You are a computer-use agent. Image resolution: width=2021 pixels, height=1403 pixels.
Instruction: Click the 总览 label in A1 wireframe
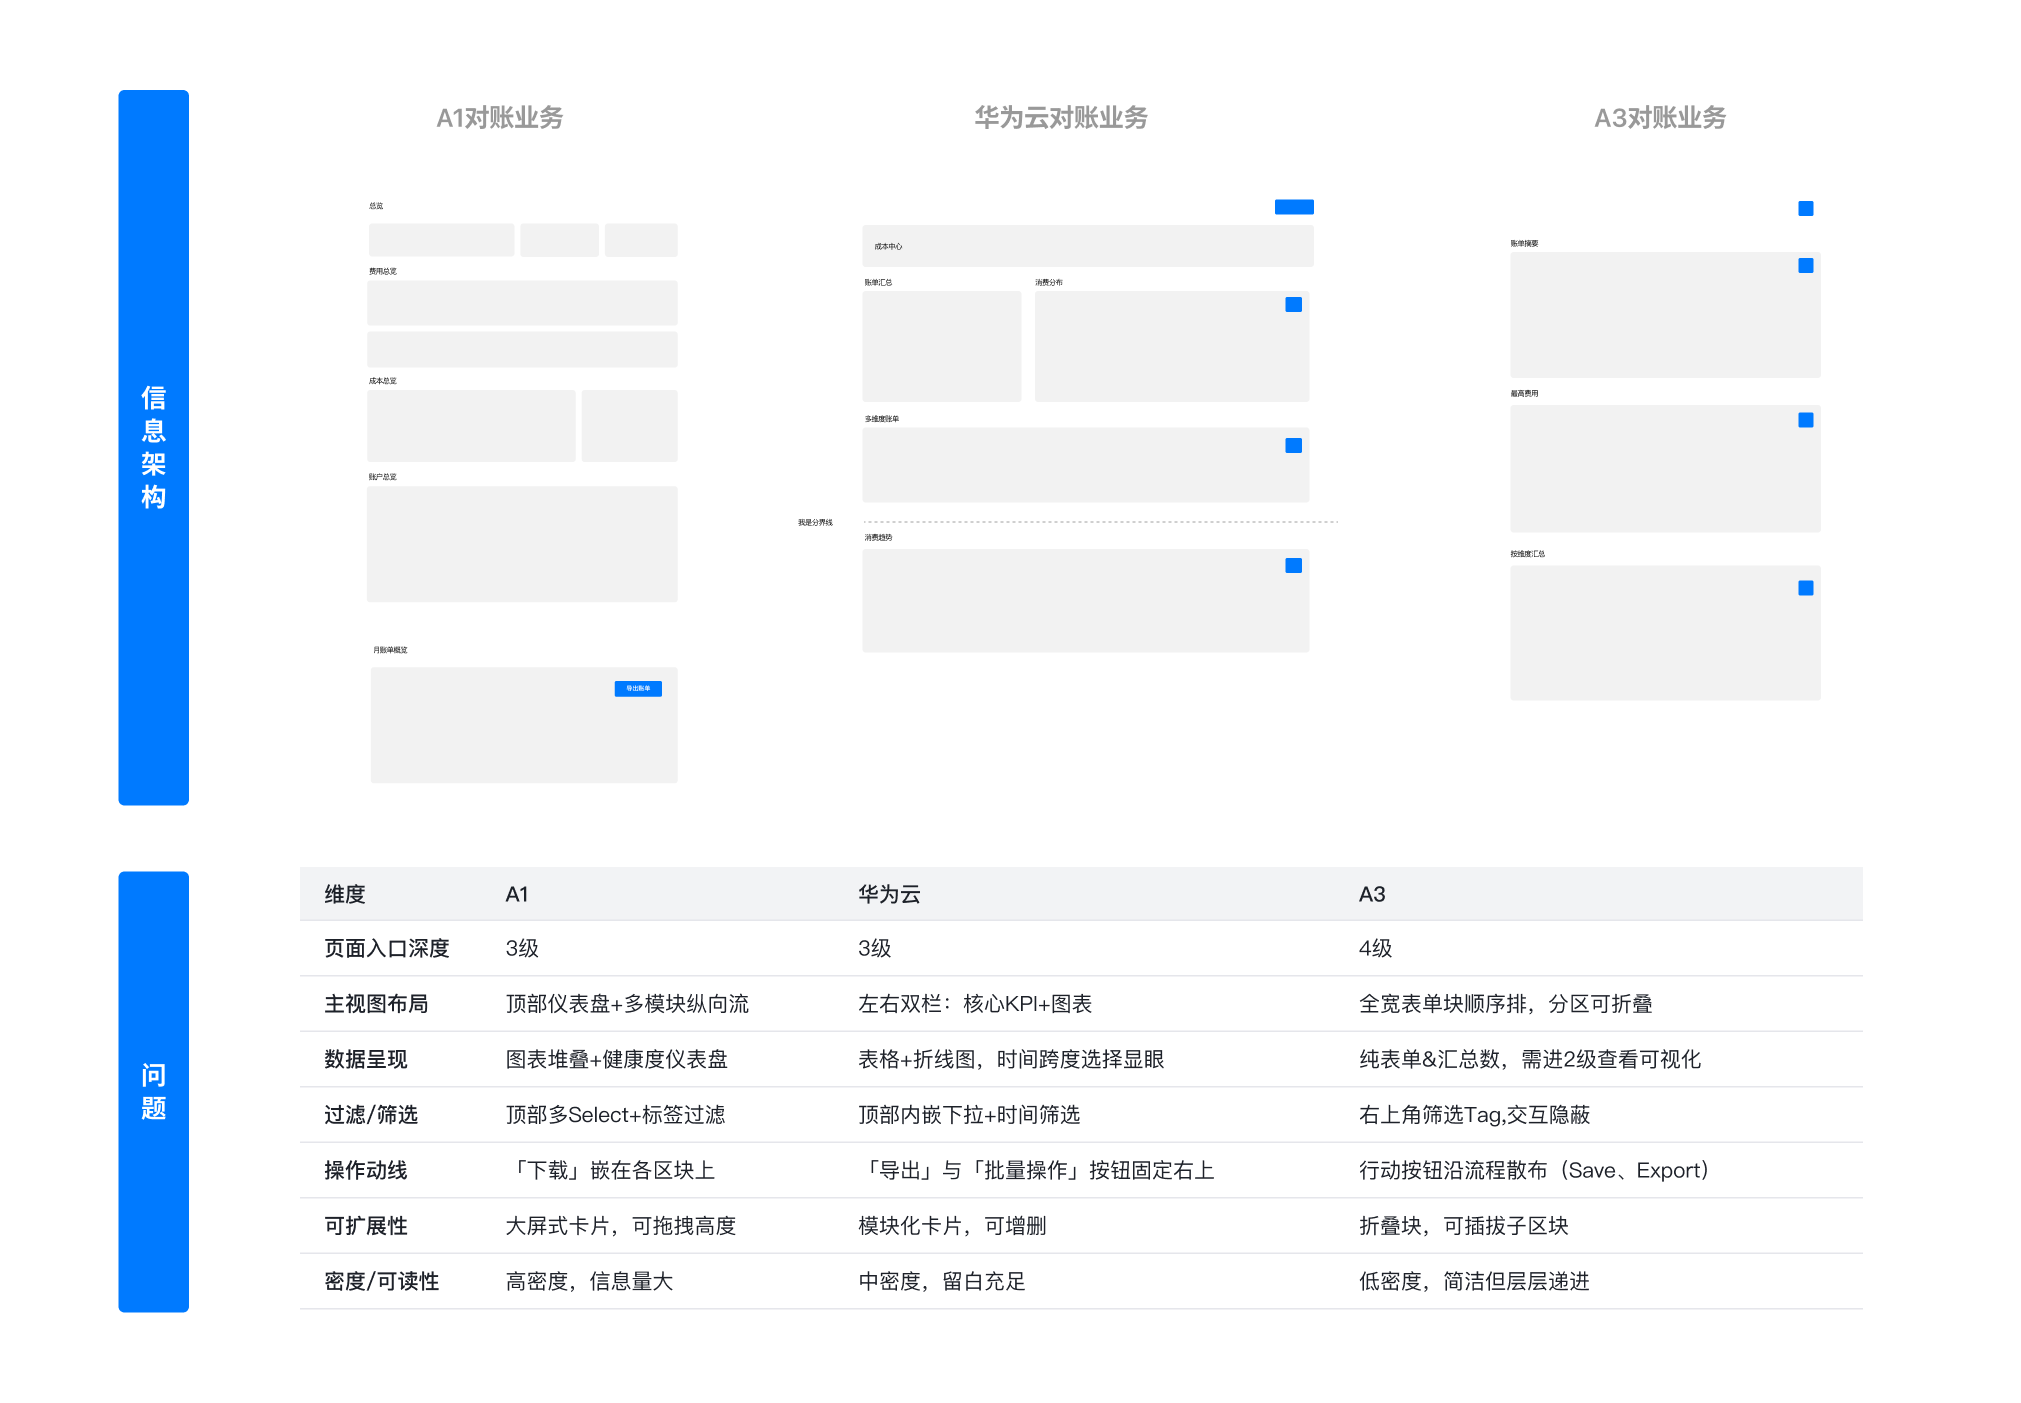click(x=376, y=206)
